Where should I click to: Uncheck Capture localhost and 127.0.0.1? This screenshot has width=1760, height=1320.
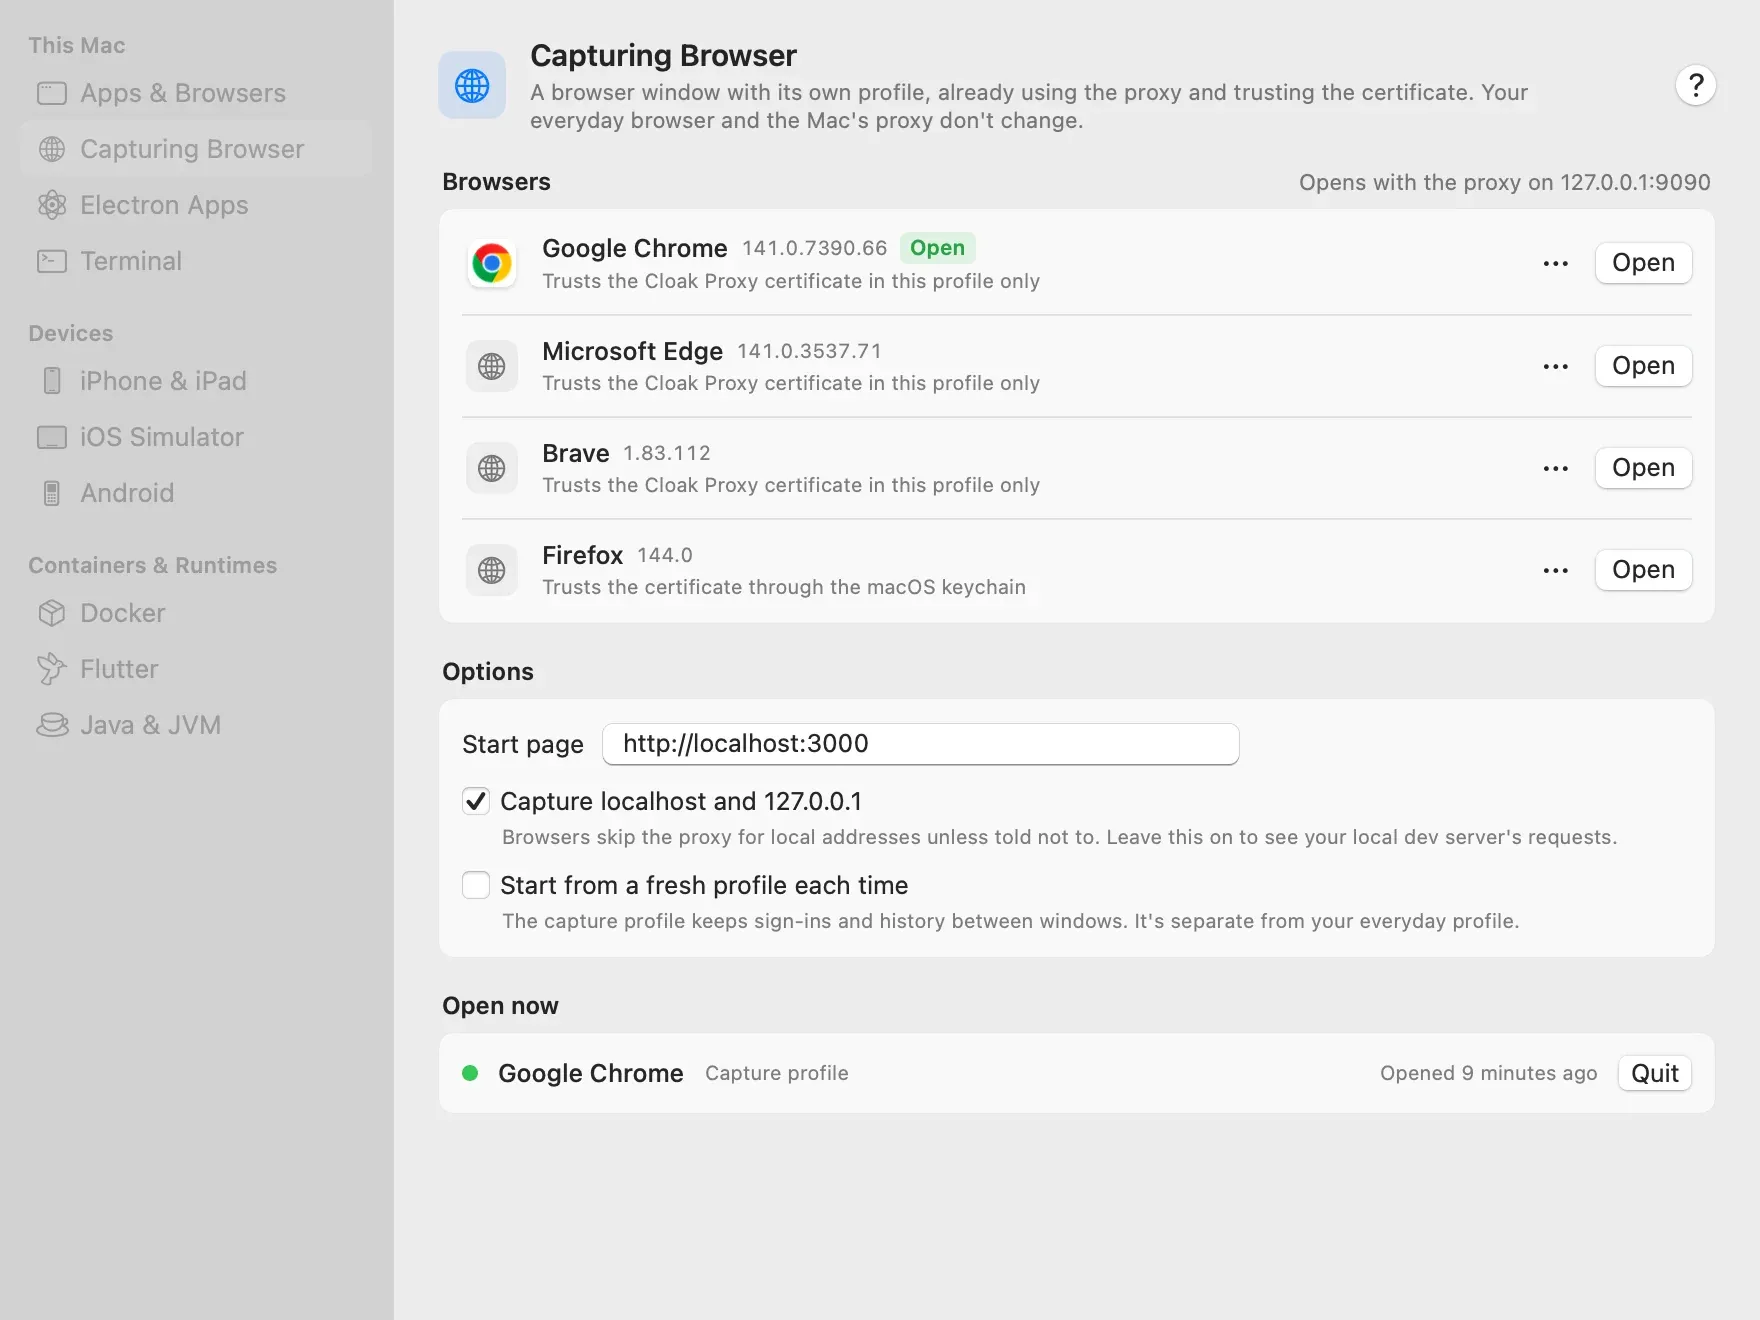pyautogui.click(x=476, y=801)
